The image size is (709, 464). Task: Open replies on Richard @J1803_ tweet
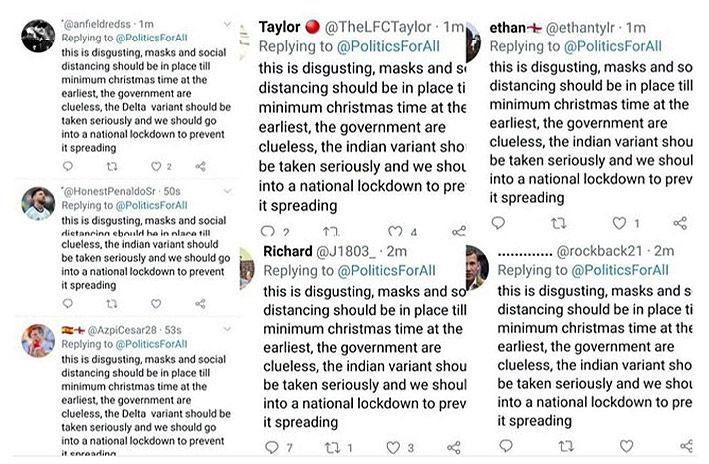(271, 448)
